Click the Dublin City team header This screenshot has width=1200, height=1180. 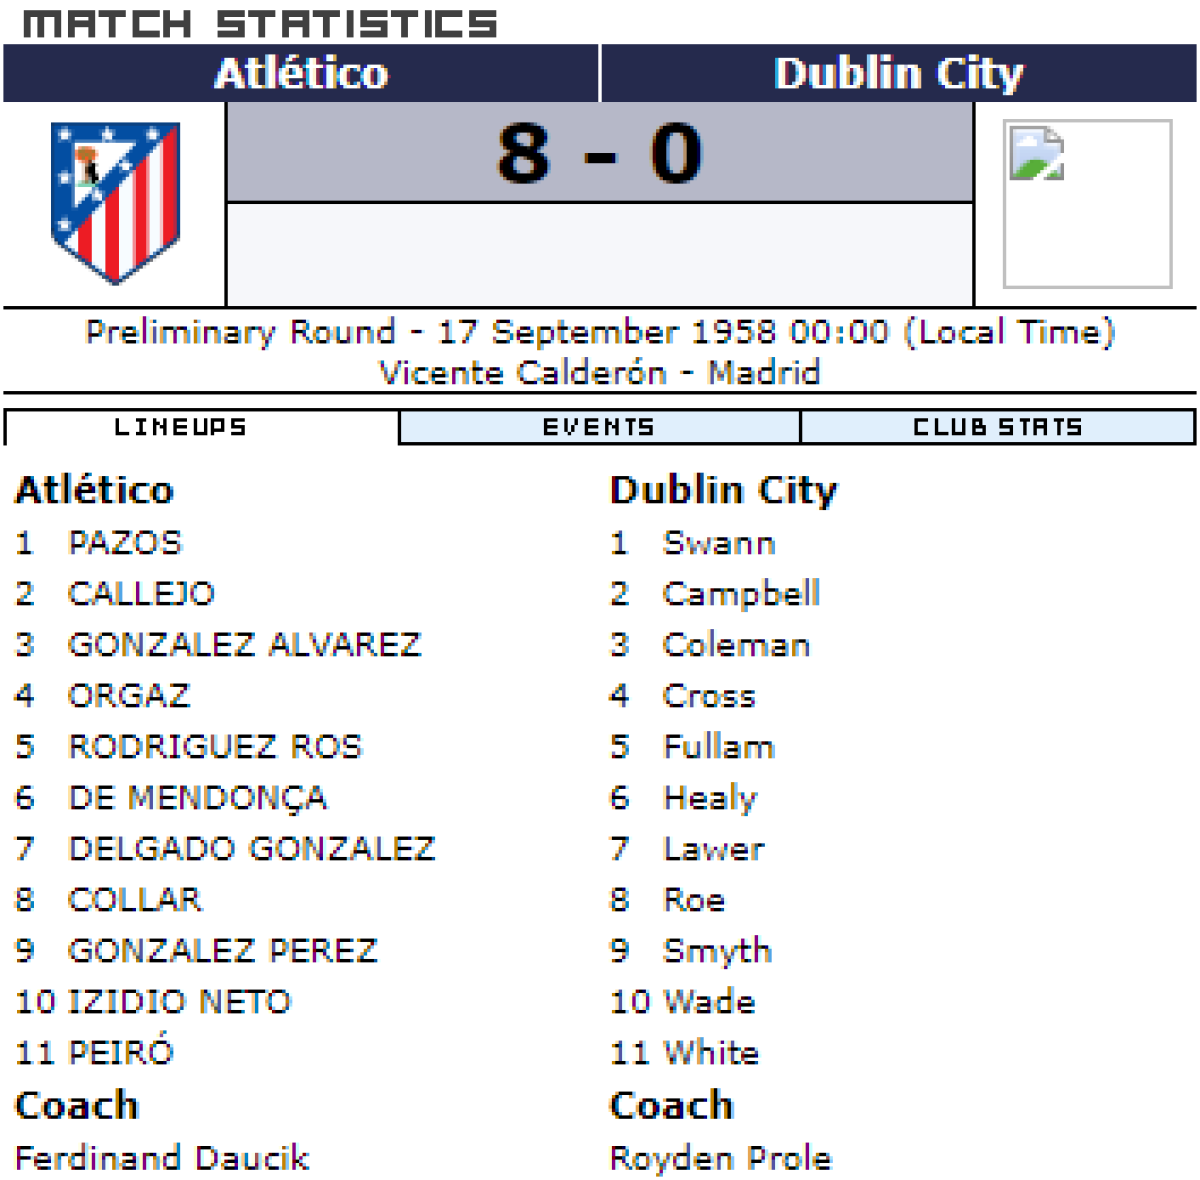[898, 73]
